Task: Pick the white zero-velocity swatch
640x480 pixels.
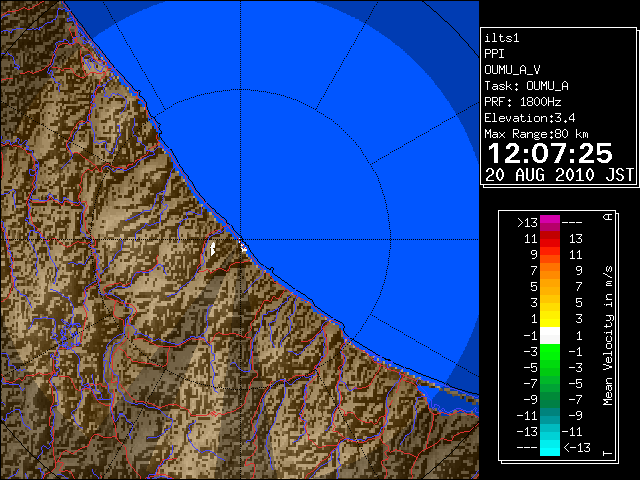Action: 550,336
